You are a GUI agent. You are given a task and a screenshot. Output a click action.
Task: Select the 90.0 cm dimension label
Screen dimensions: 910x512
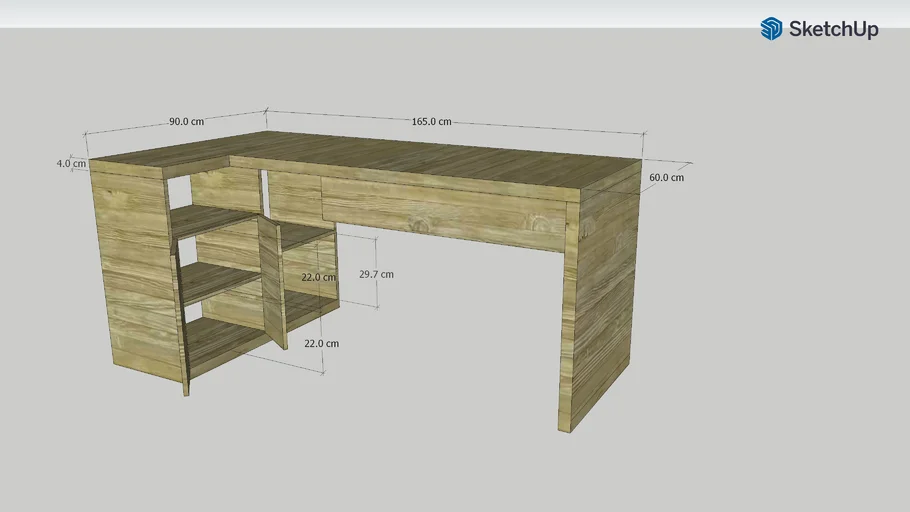point(186,121)
